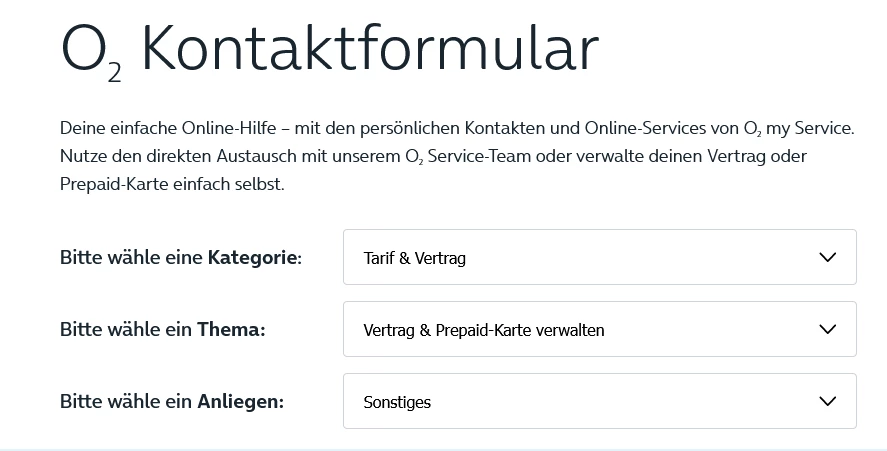Click the 'Sonstiges' selected value
Image resolution: width=887 pixels, height=451 pixels.
pyautogui.click(x=397, y=402)
